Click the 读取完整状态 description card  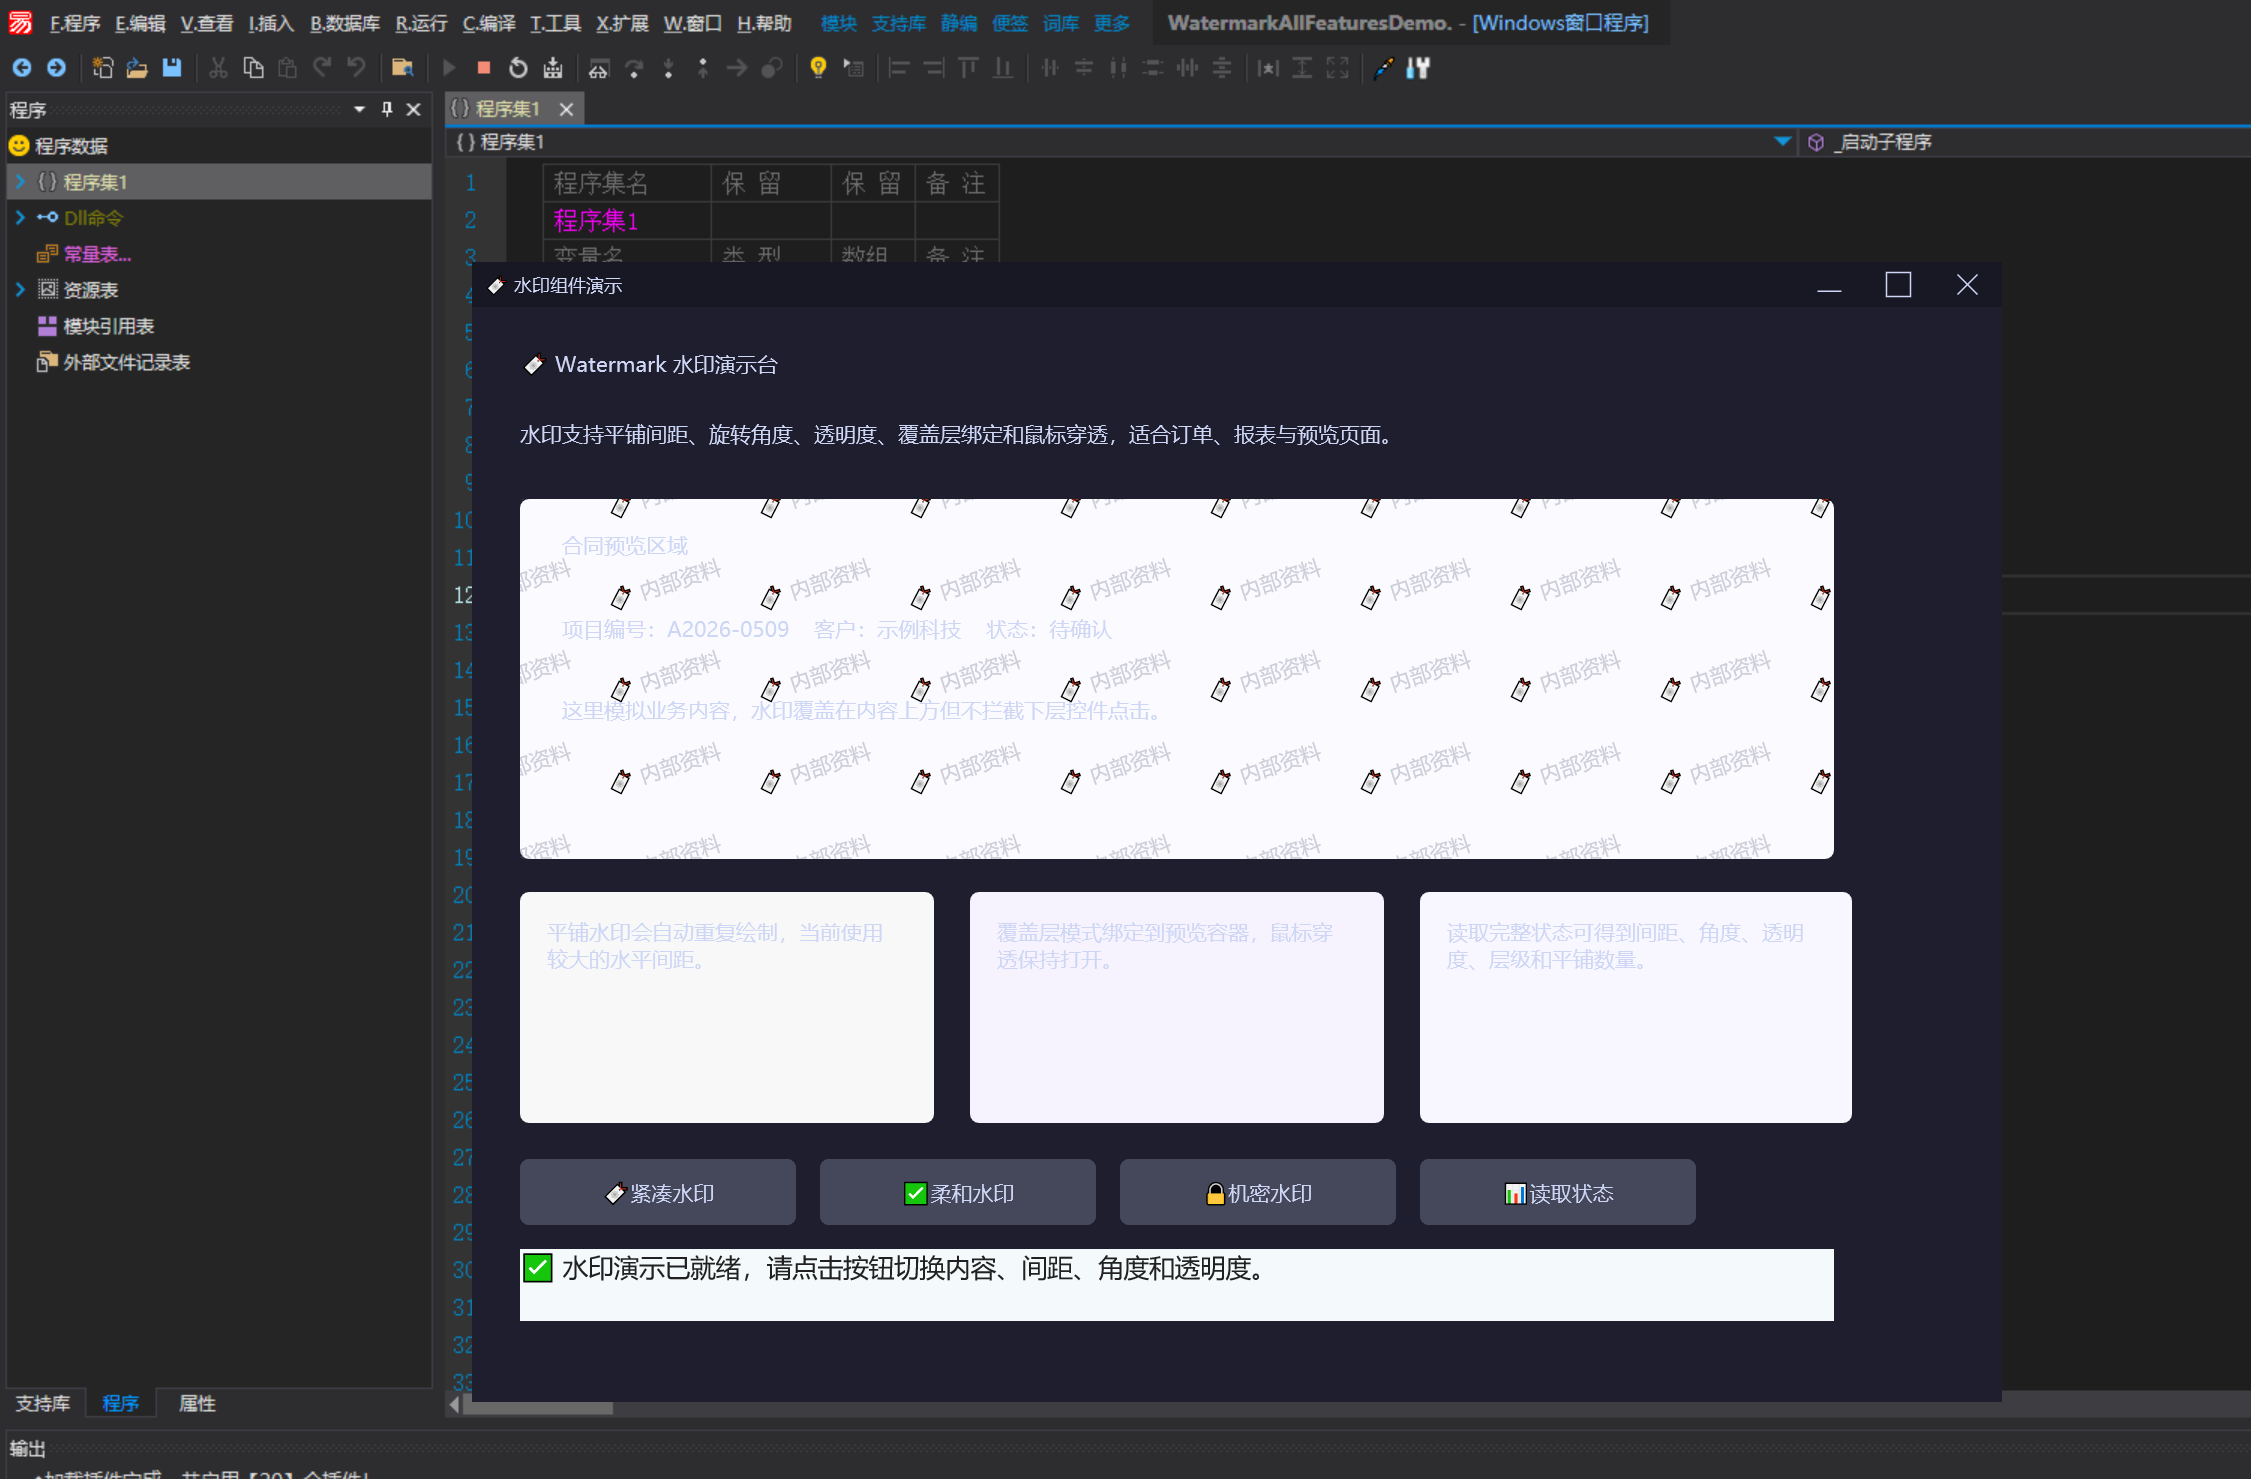1636,1007
